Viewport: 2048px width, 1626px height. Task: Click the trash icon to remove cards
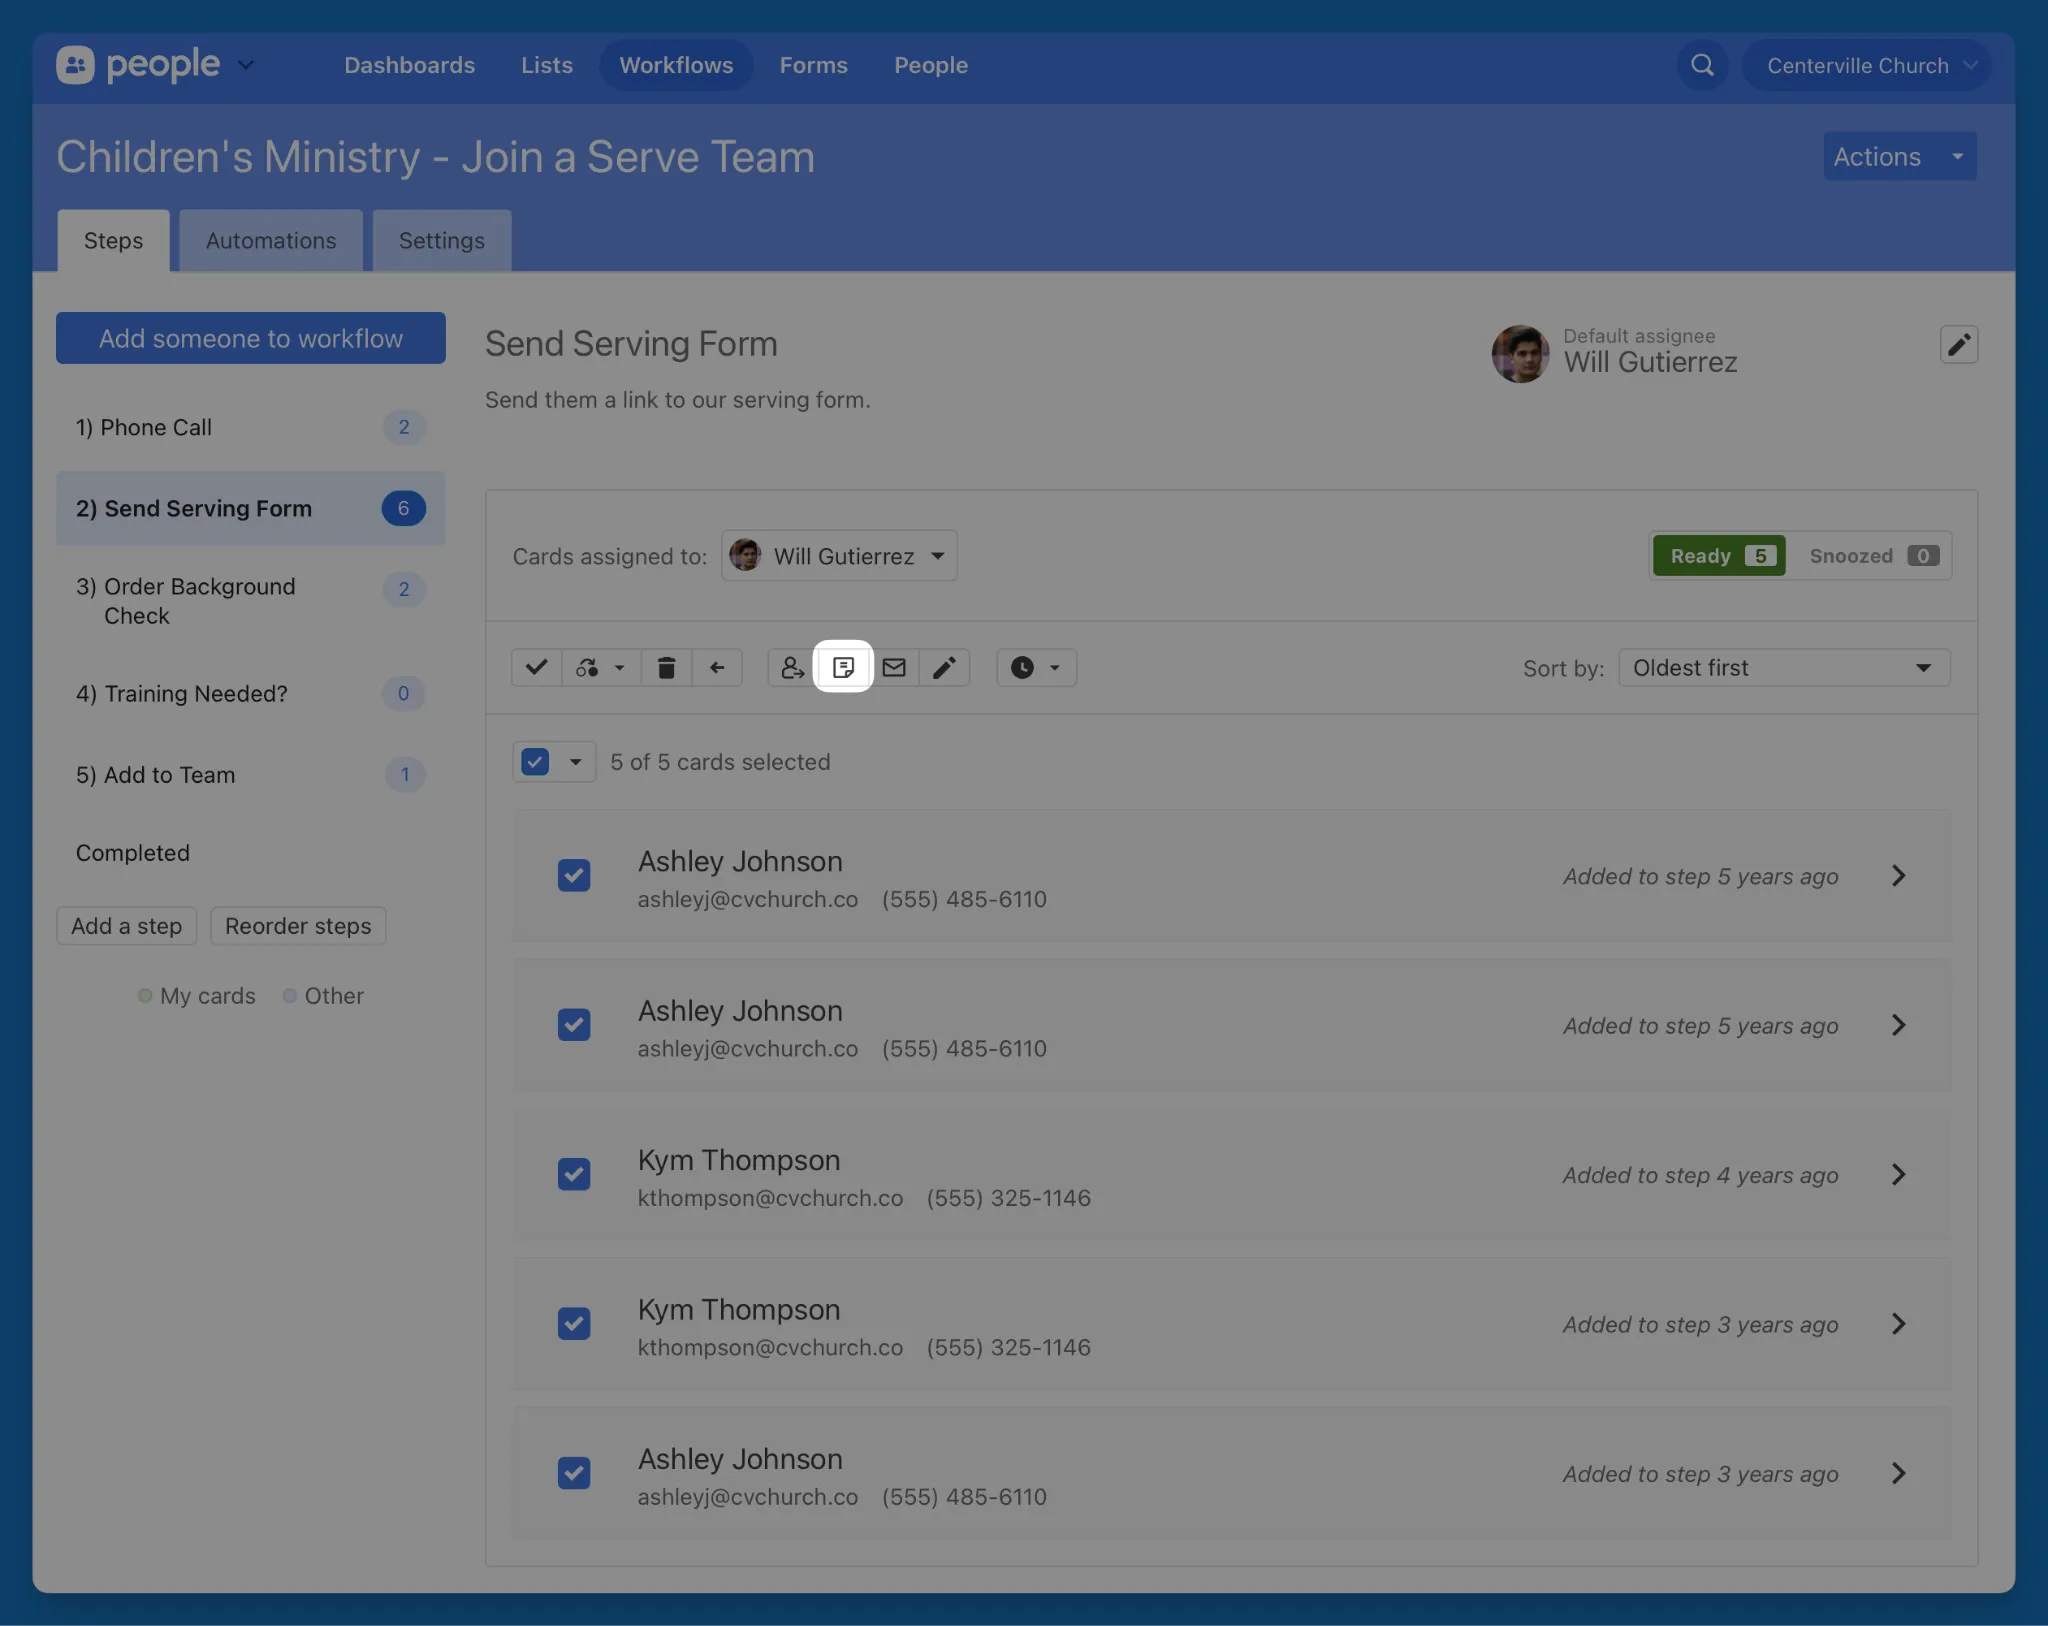coord(666,667)
